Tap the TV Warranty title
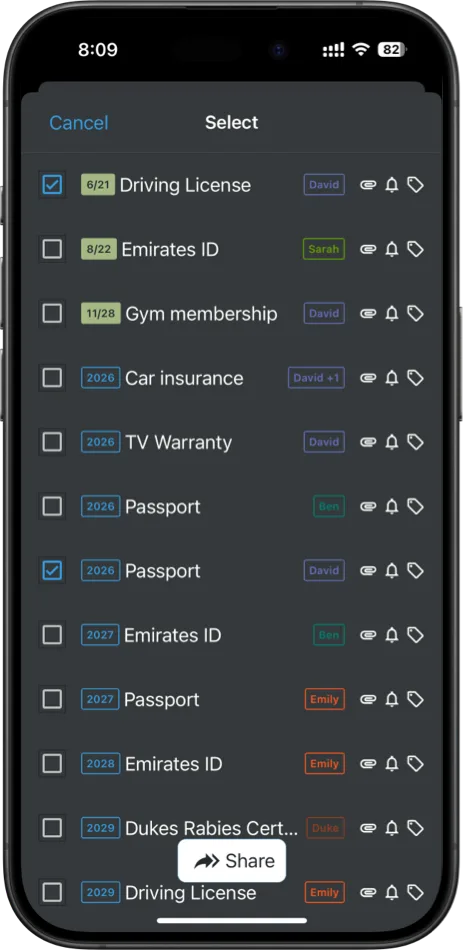The image size is (463, 950). (178, 442)
